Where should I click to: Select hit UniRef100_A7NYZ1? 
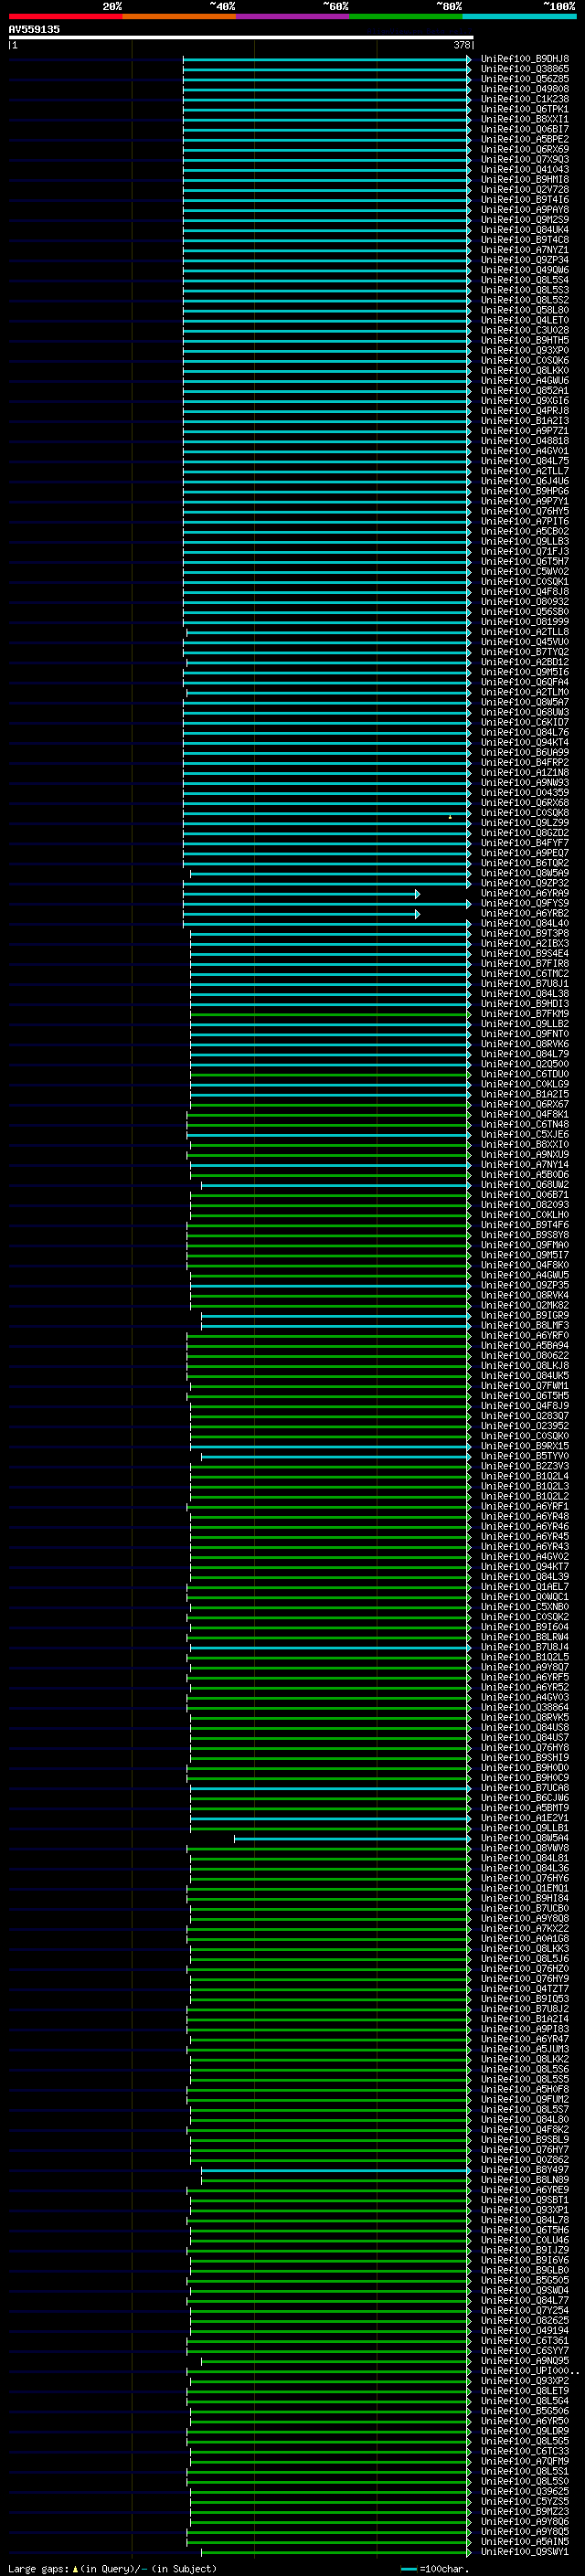tap(524, 250)
